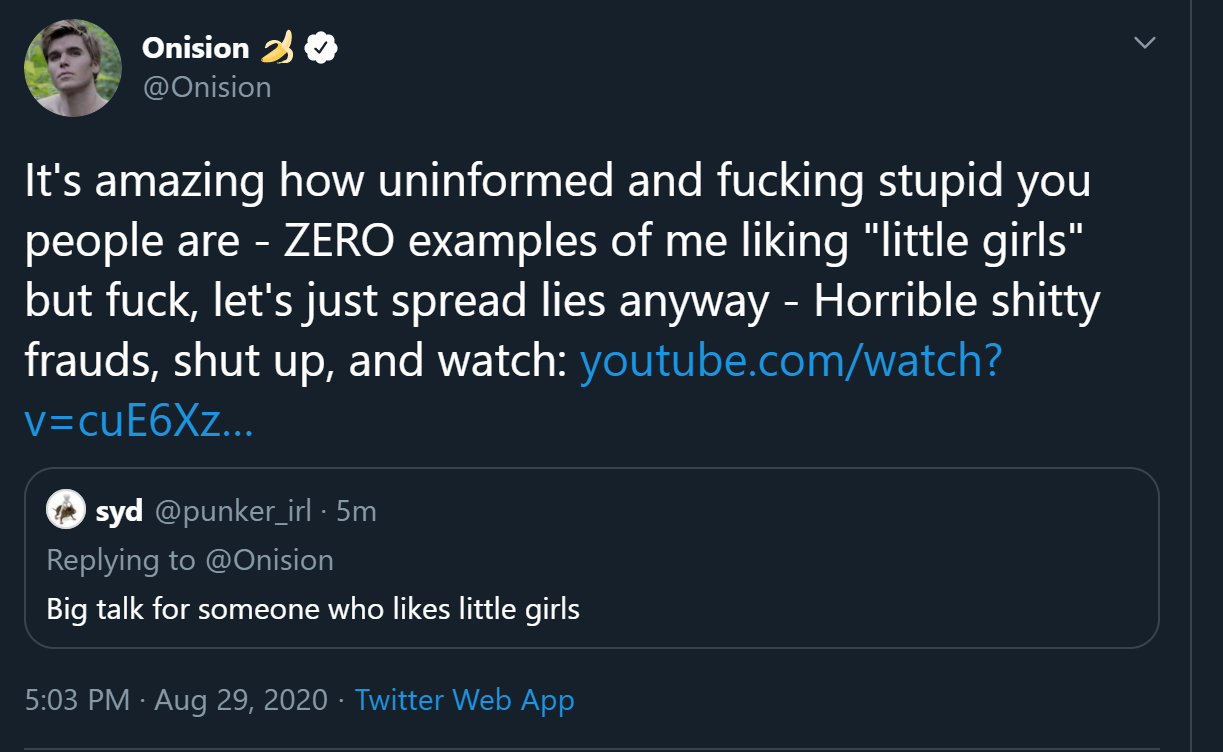
Task: Open Onision's profile picture
Action: (72, 67)
